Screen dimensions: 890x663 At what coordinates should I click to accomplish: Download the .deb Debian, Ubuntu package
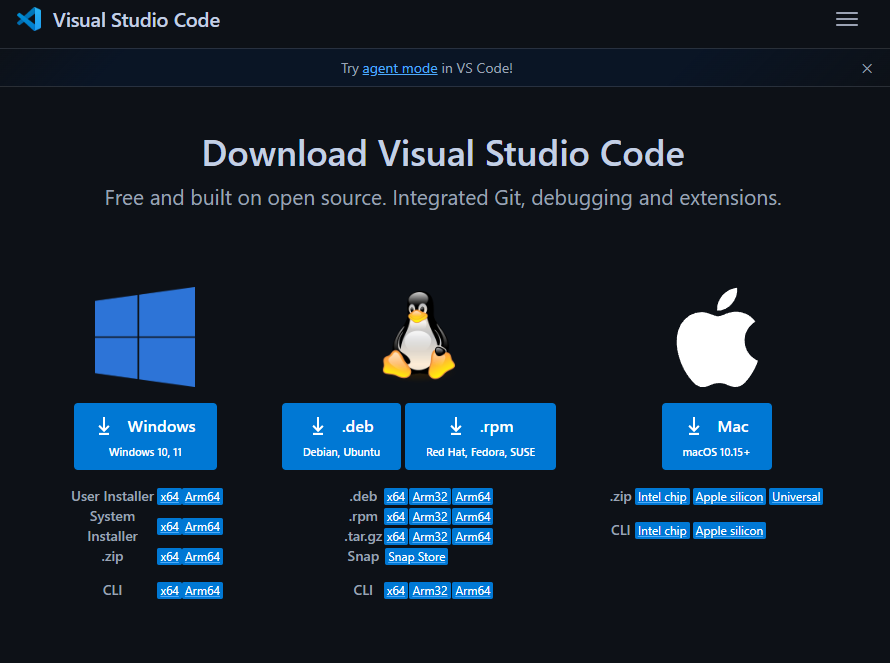coord(341,437)
